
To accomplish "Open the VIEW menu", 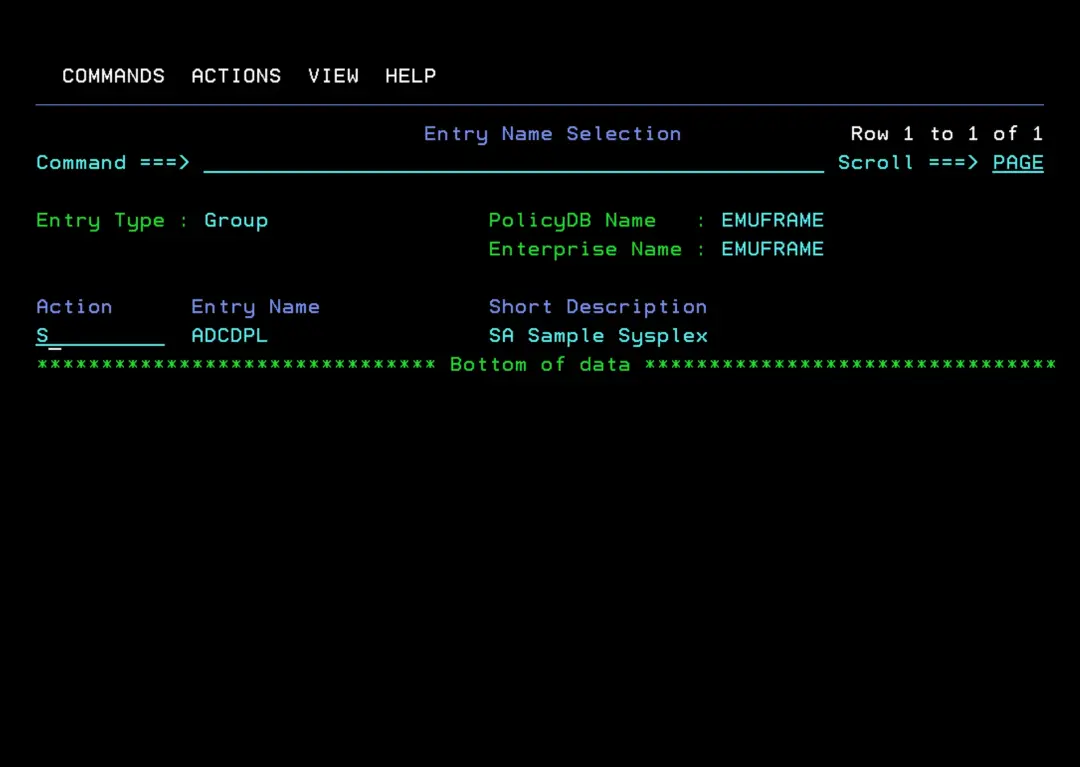I will (x=333, y=76).
